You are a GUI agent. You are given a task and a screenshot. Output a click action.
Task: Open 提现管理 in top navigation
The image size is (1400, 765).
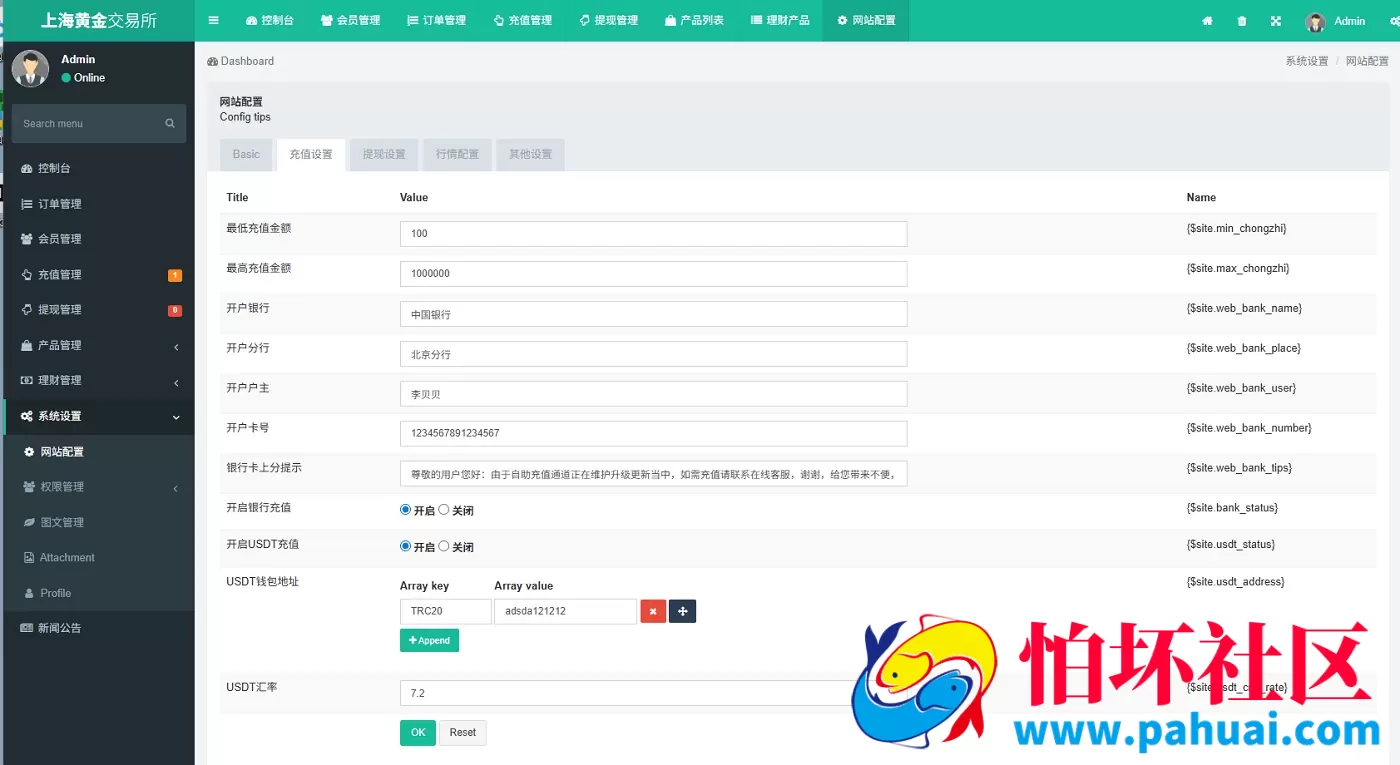point(609,21)
